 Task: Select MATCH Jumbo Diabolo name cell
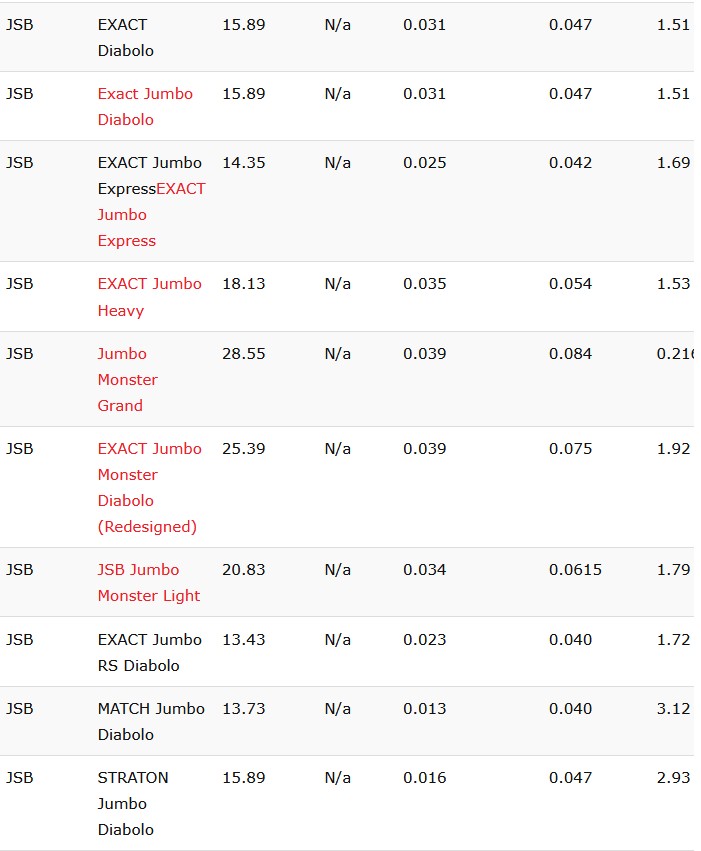tap(151, 721)
